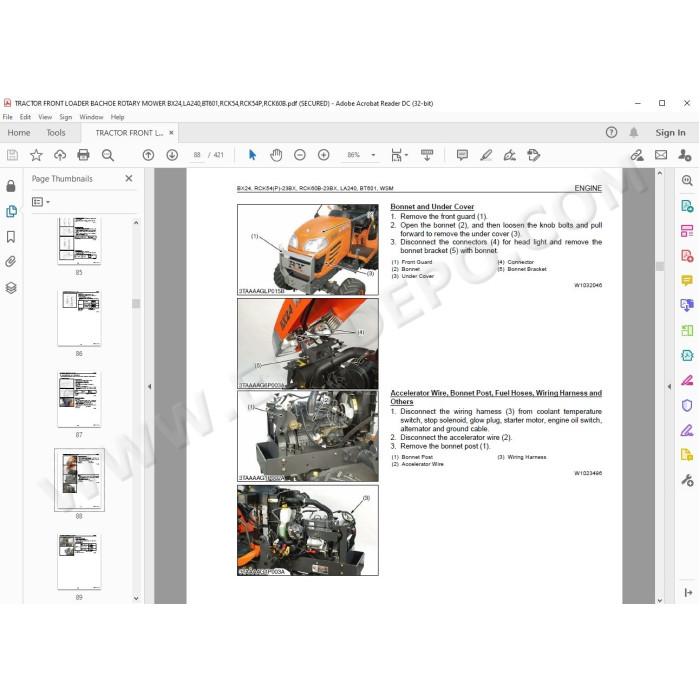The image size is (700, 700).
Task: View notifications bell
Action: coord(633,132)
